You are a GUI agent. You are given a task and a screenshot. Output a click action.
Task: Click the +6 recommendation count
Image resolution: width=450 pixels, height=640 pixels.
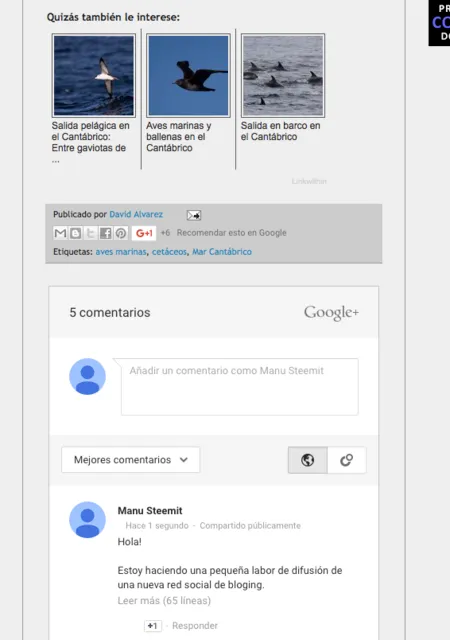[x=165, y=233]
